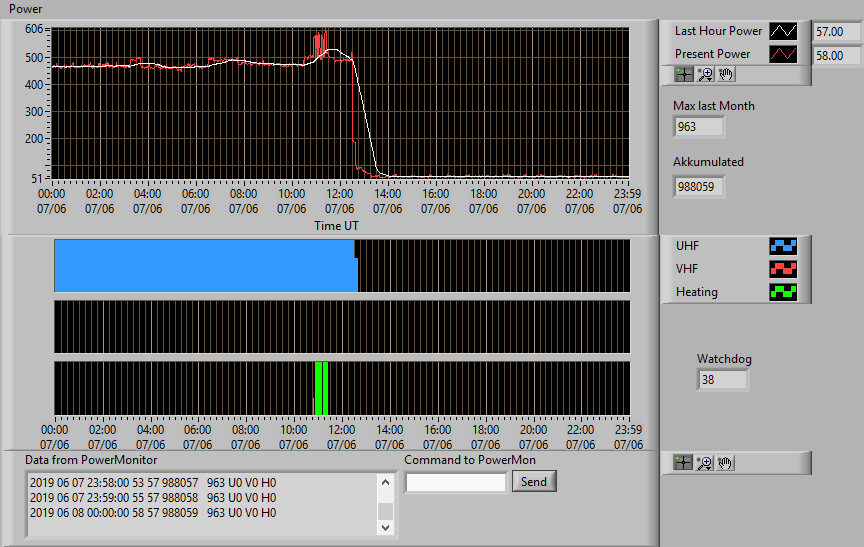Viewport: 864px width, 547px height.
Task: Open Present Power red plot style icon
Action: tap(783, 54)
